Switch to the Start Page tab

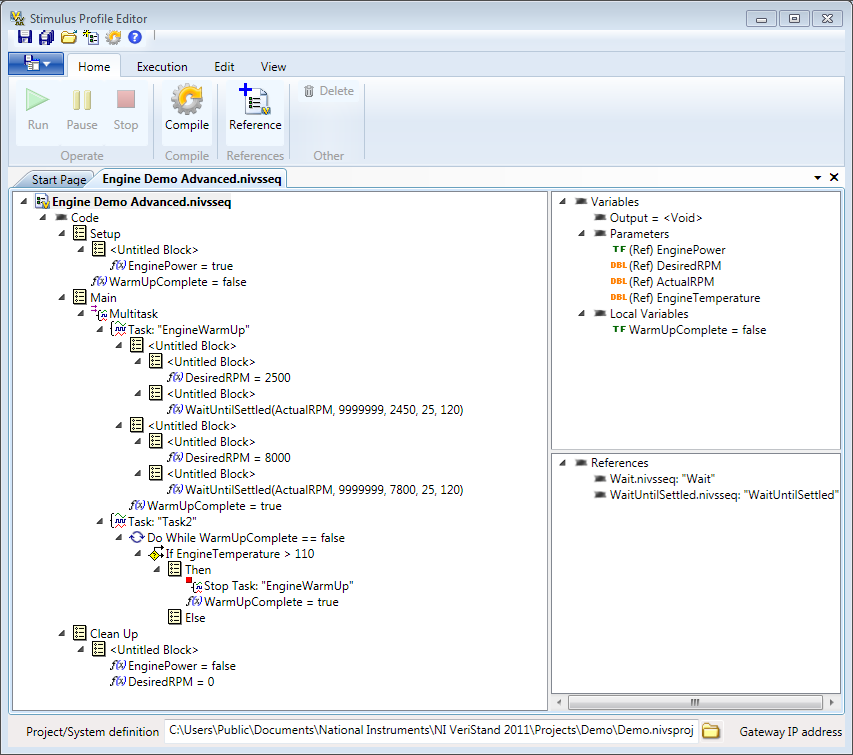59,180
